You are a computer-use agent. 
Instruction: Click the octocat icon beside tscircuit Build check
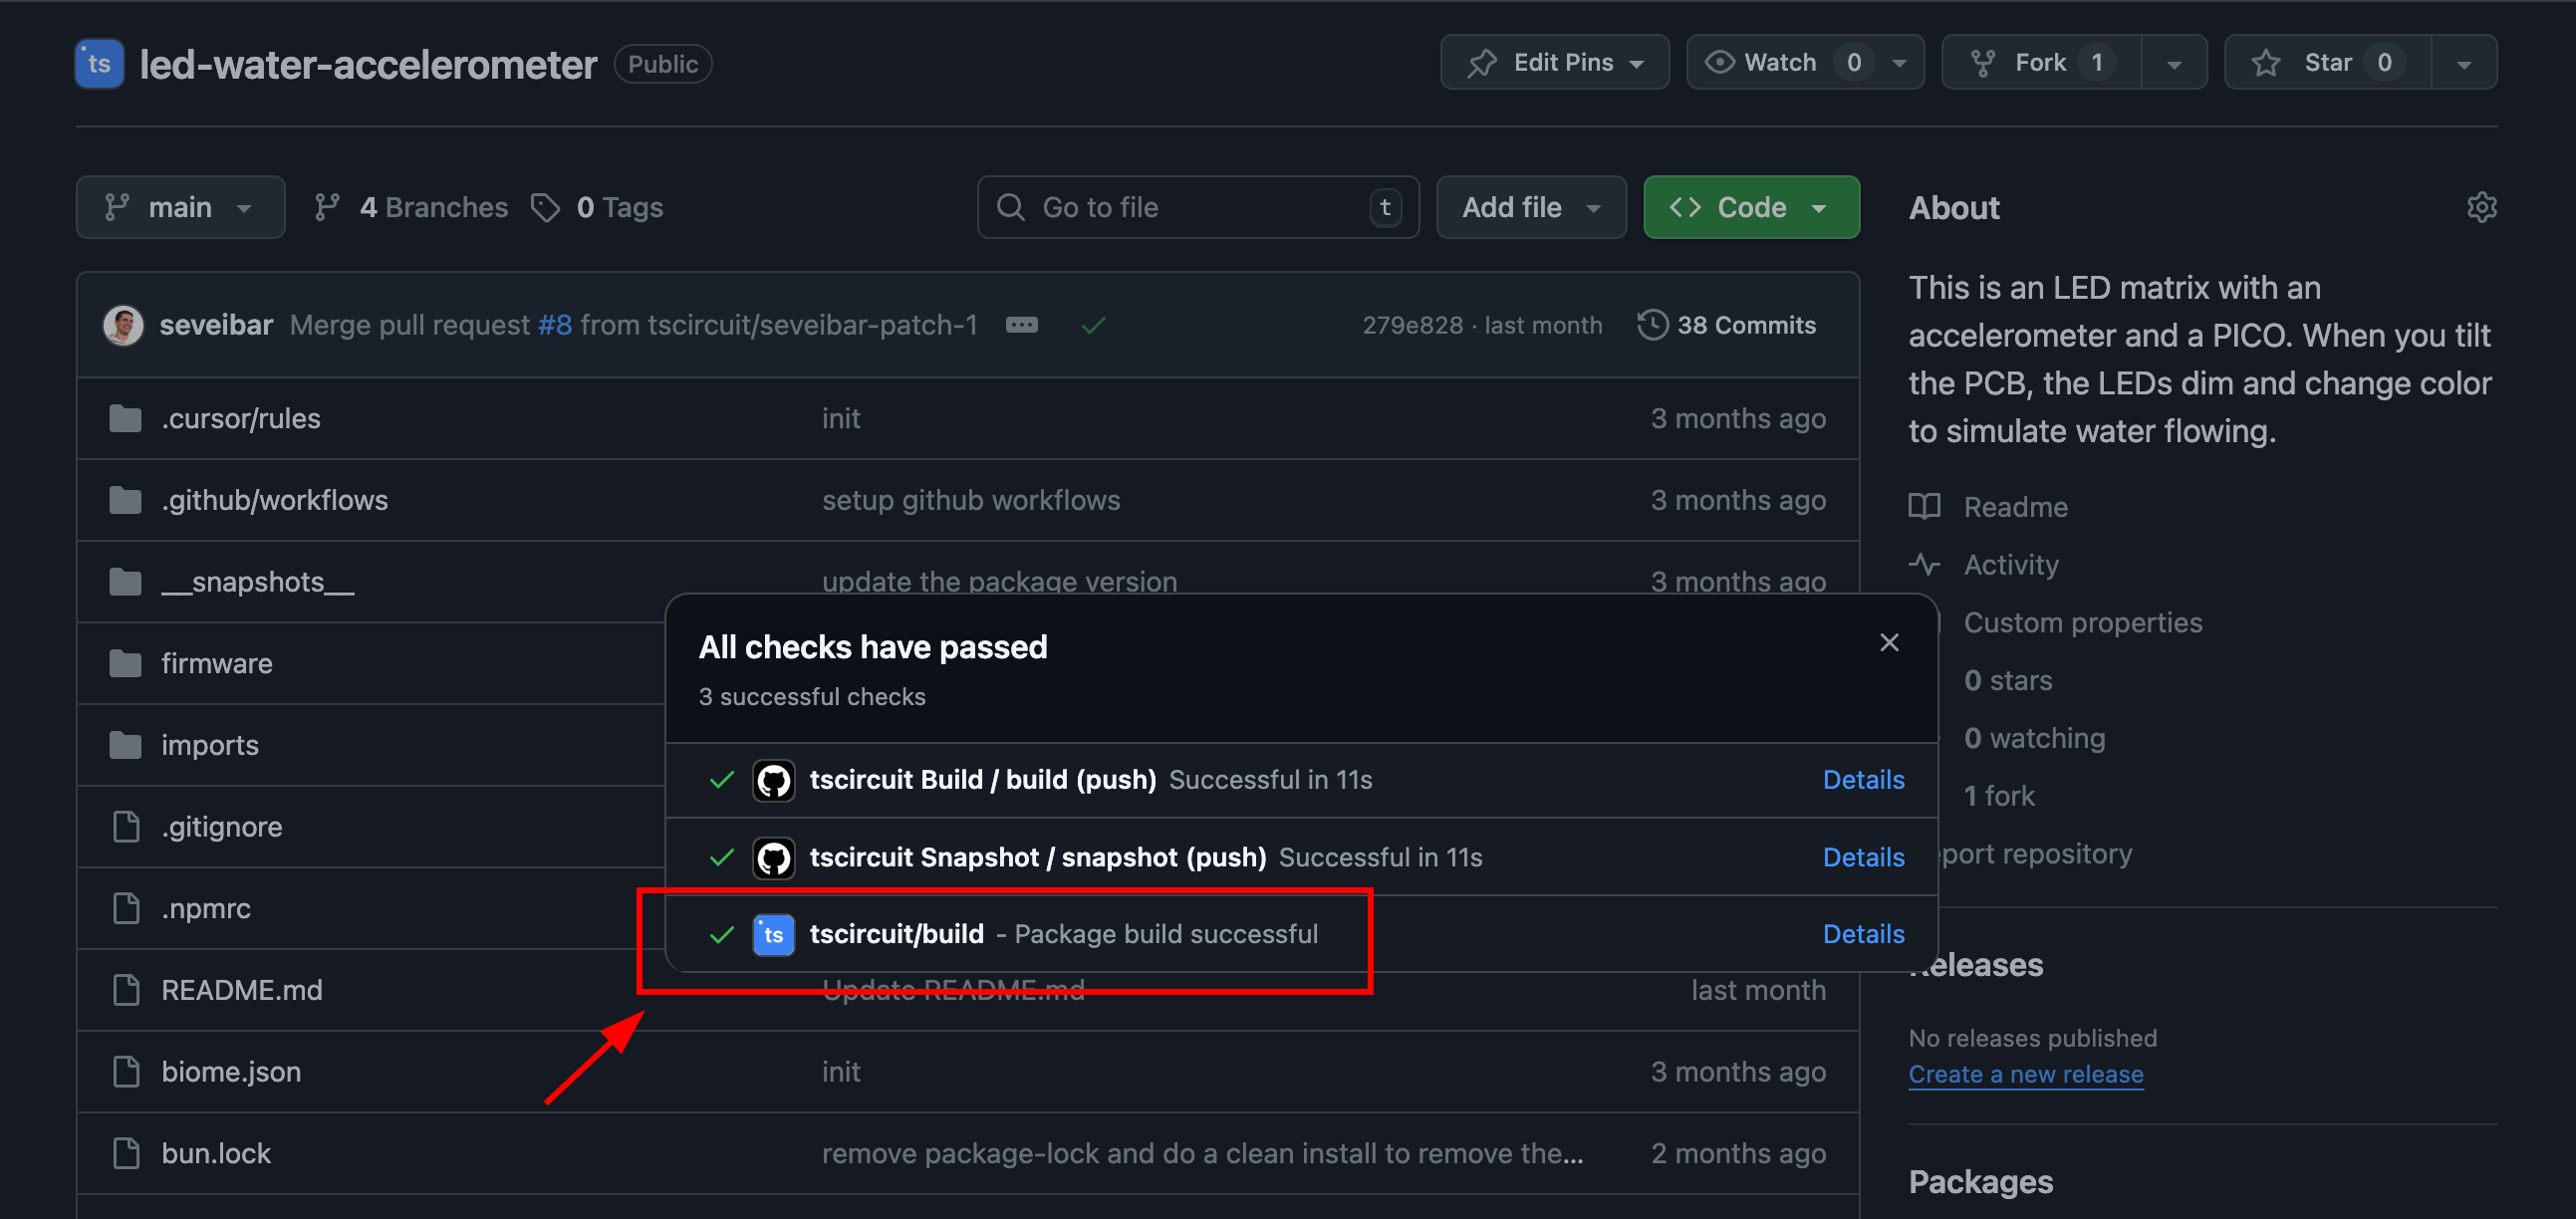coord(773,780)
